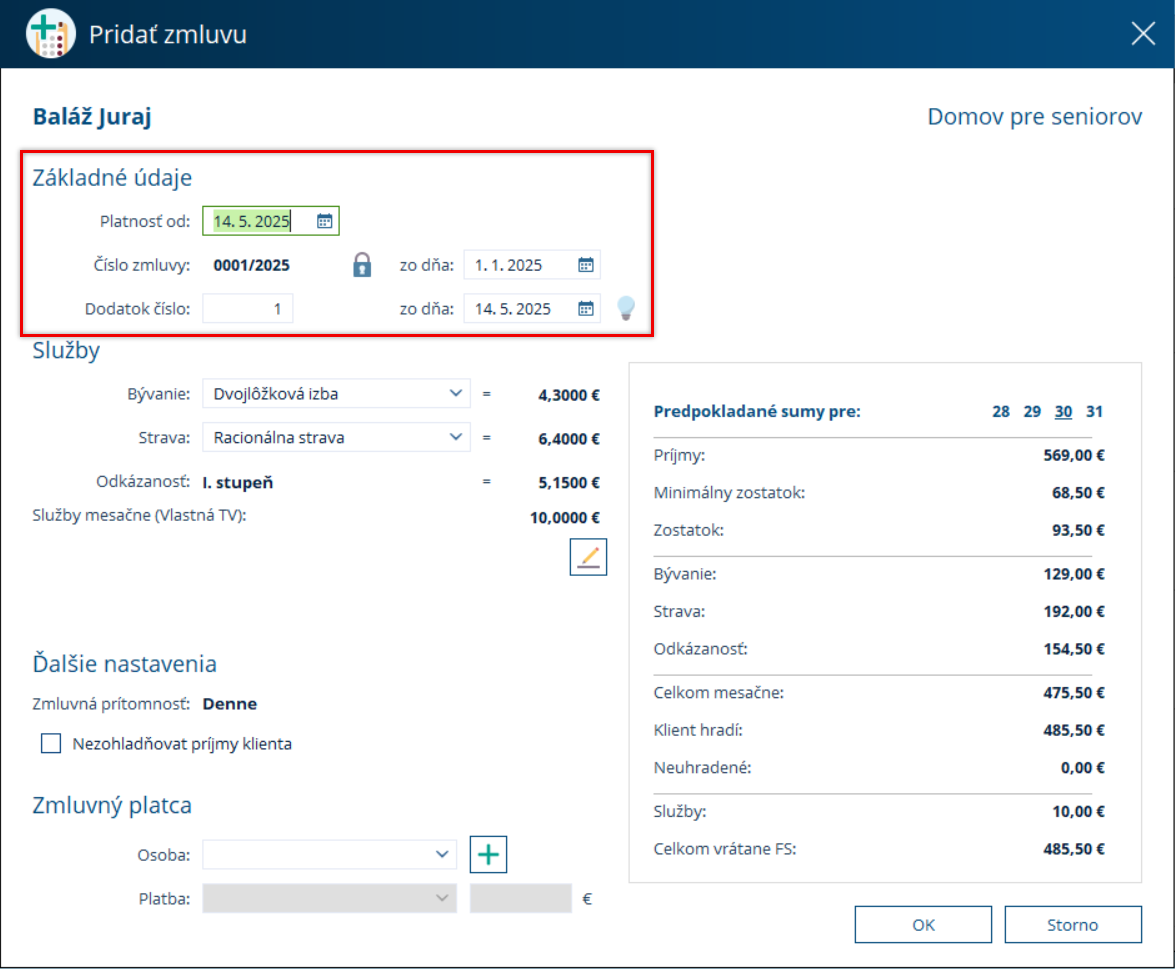Viewport: 1175px width, 969px height.
Task: Select 30 days for estimated sums
Action: click(x=1063, y=411)
